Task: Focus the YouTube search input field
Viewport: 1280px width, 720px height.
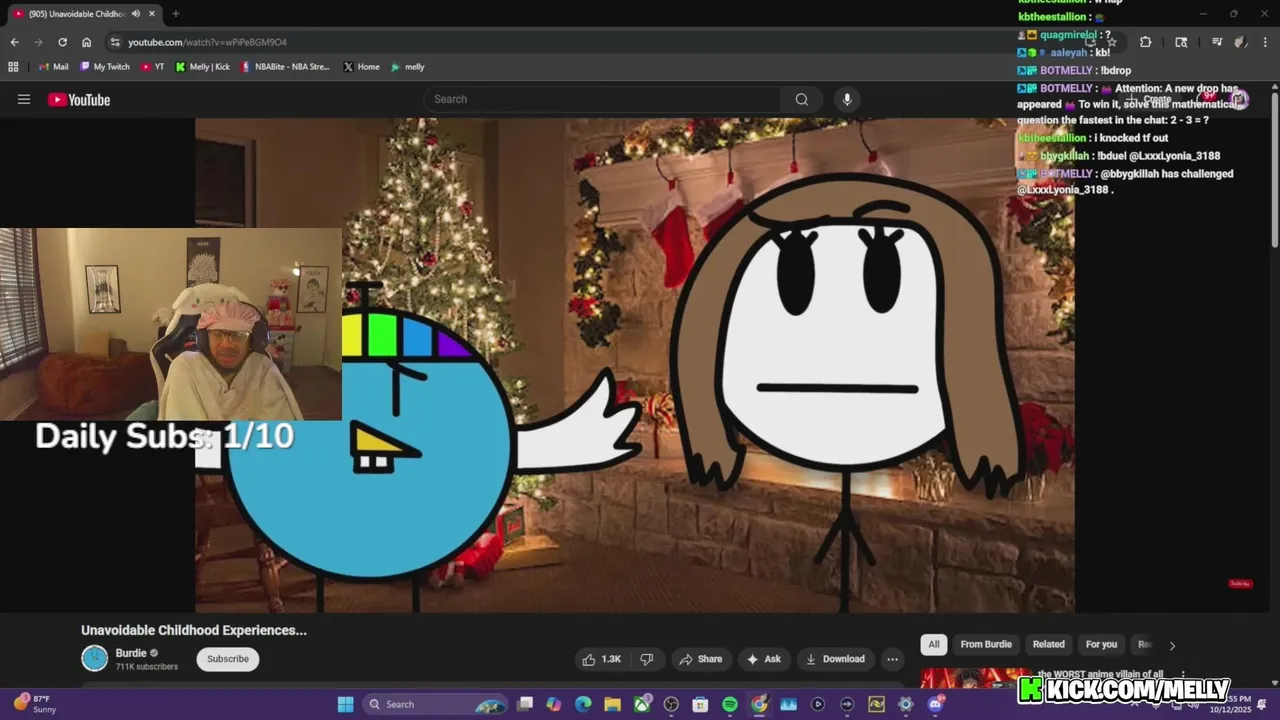Action: [602, 99]
